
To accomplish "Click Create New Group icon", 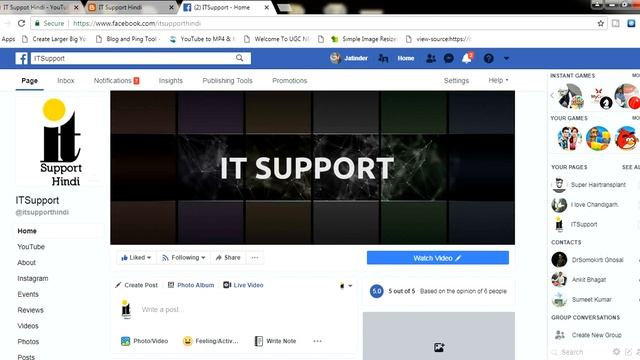I will [x=560, y=335].
